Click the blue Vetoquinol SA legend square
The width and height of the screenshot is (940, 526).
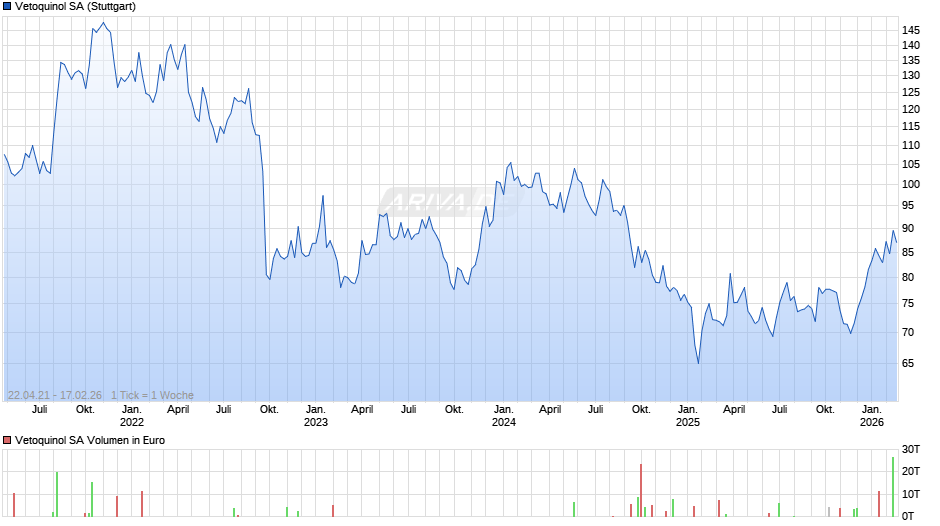coord(7,7)
